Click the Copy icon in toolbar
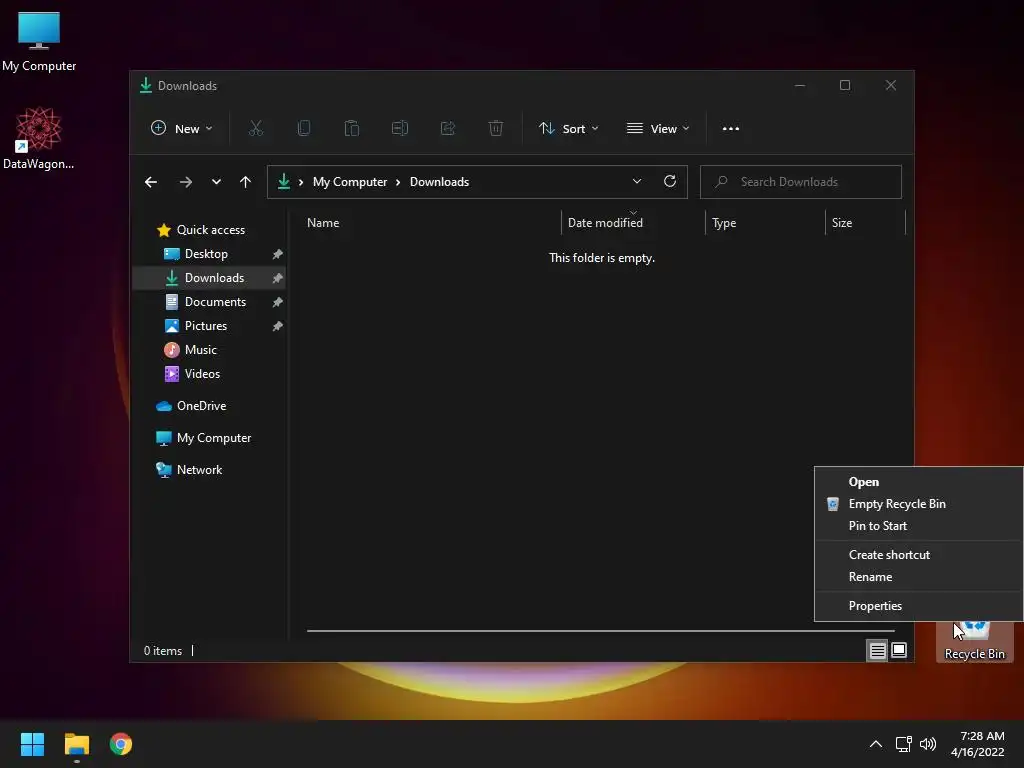The height and width of the screenshot is (768, 1024). tap(304, 129)
